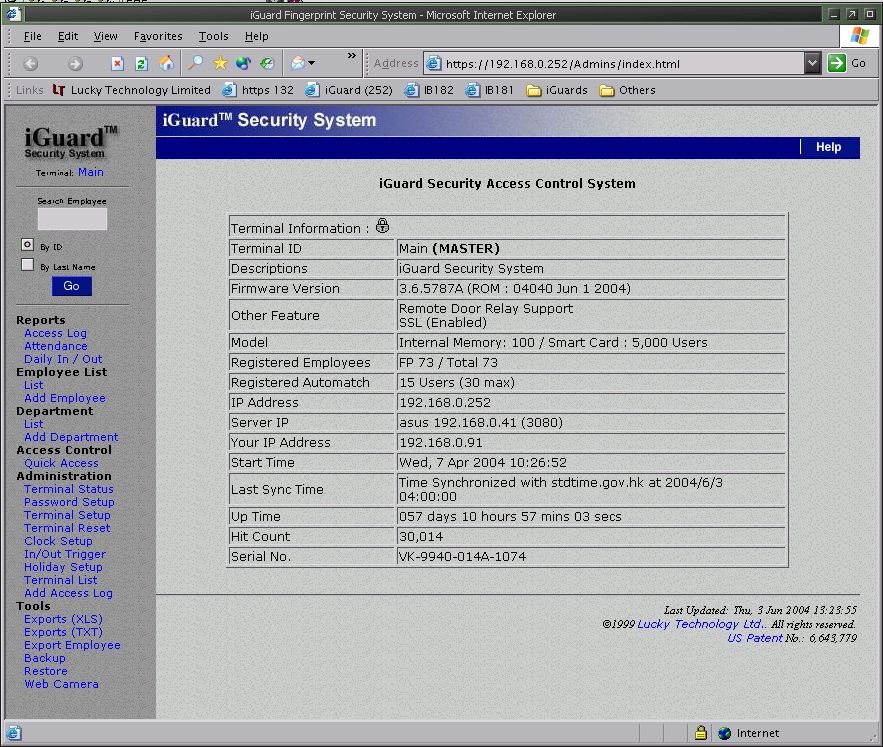Click the Refresh icon in the toolbar
Image resolution: width=883 pixels, height=747 pixels.
point(141,62)
